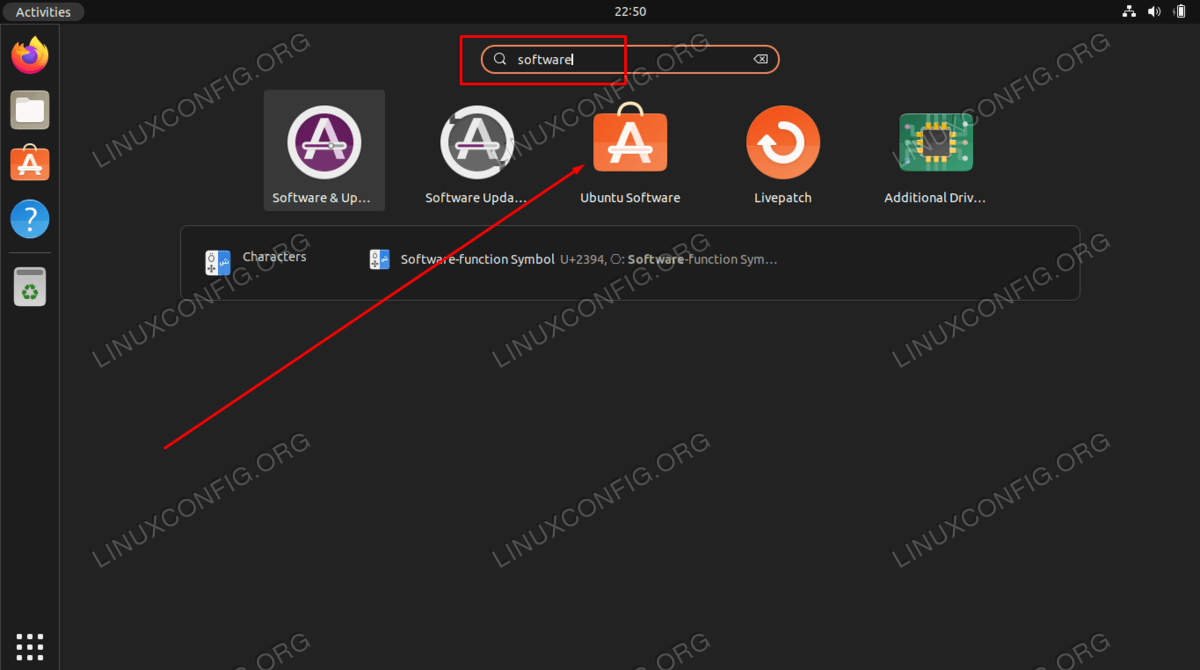This screenshot has height=670, width=1200.
Task: Open the clock showing 22:50
Action: (630, 12)
